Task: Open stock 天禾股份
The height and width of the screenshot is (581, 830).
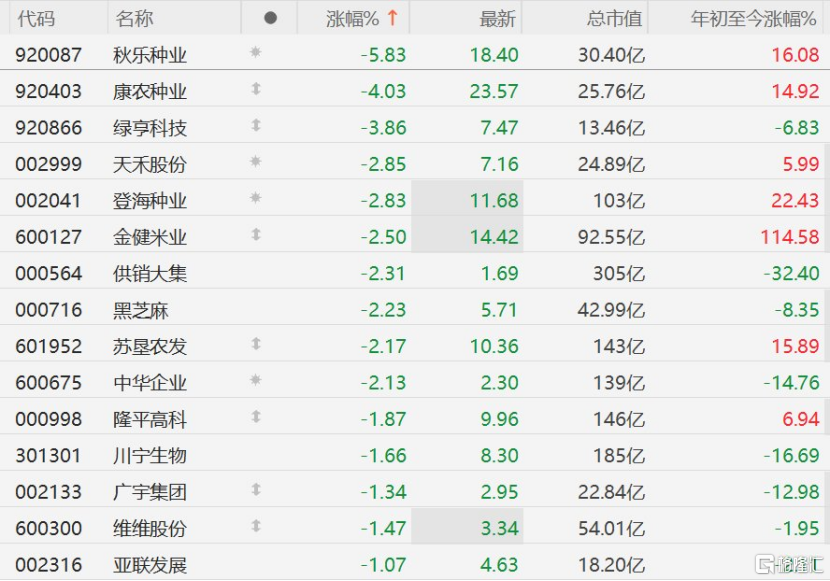Action: 150,165
